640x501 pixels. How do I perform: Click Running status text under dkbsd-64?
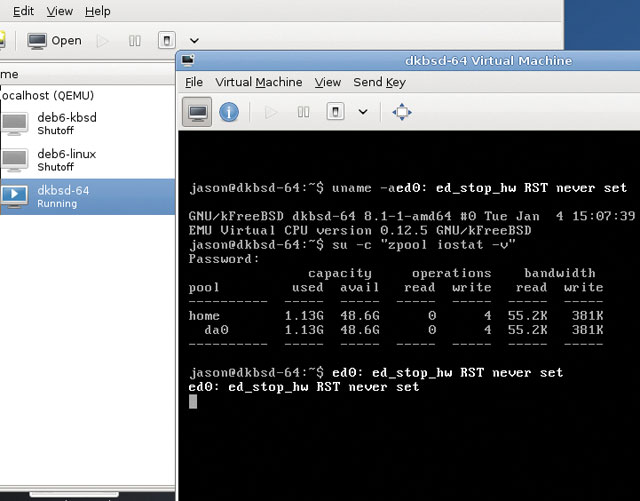(x=57, y=203)
